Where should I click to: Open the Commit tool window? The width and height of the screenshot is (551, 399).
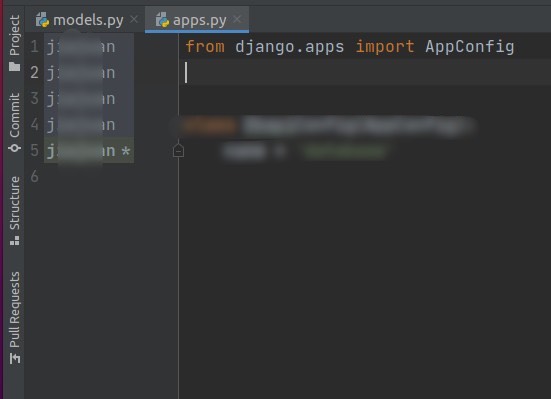14,122
